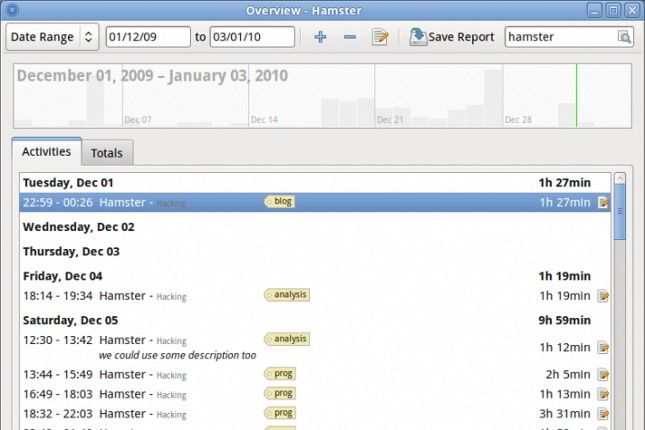
Task: Edit the 12:30 - 13:42 activity icon
Action: coord(603,347)
